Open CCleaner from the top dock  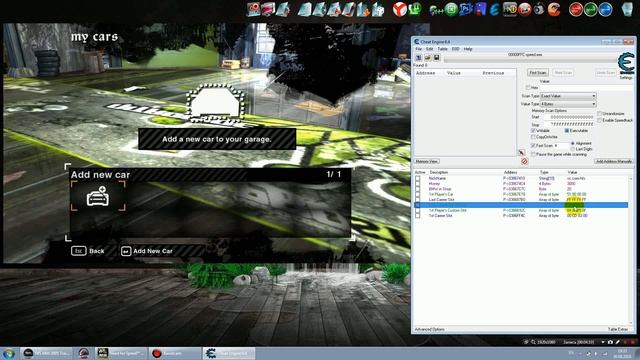pyautogui.click(x=554, y=9)
